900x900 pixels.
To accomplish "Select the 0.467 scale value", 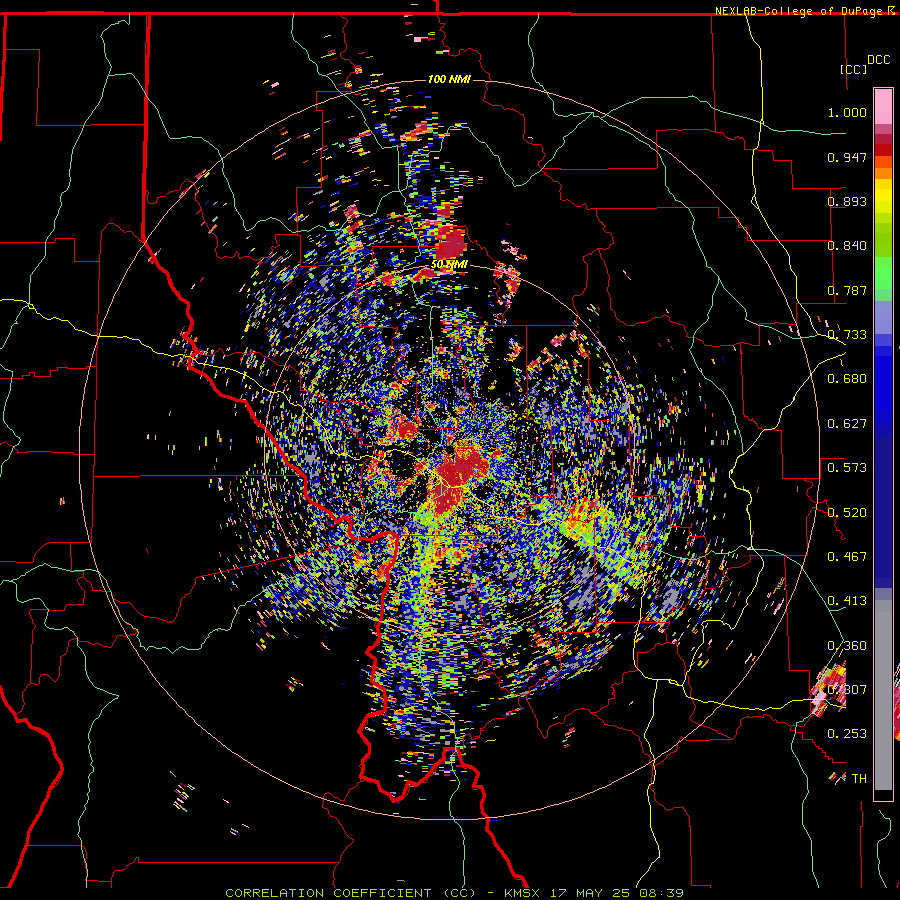I will click(847, 557).
